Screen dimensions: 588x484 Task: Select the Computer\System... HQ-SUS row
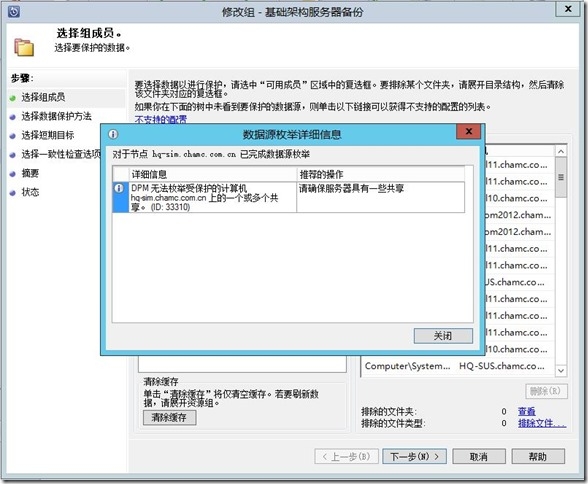(x=458, y=366)
